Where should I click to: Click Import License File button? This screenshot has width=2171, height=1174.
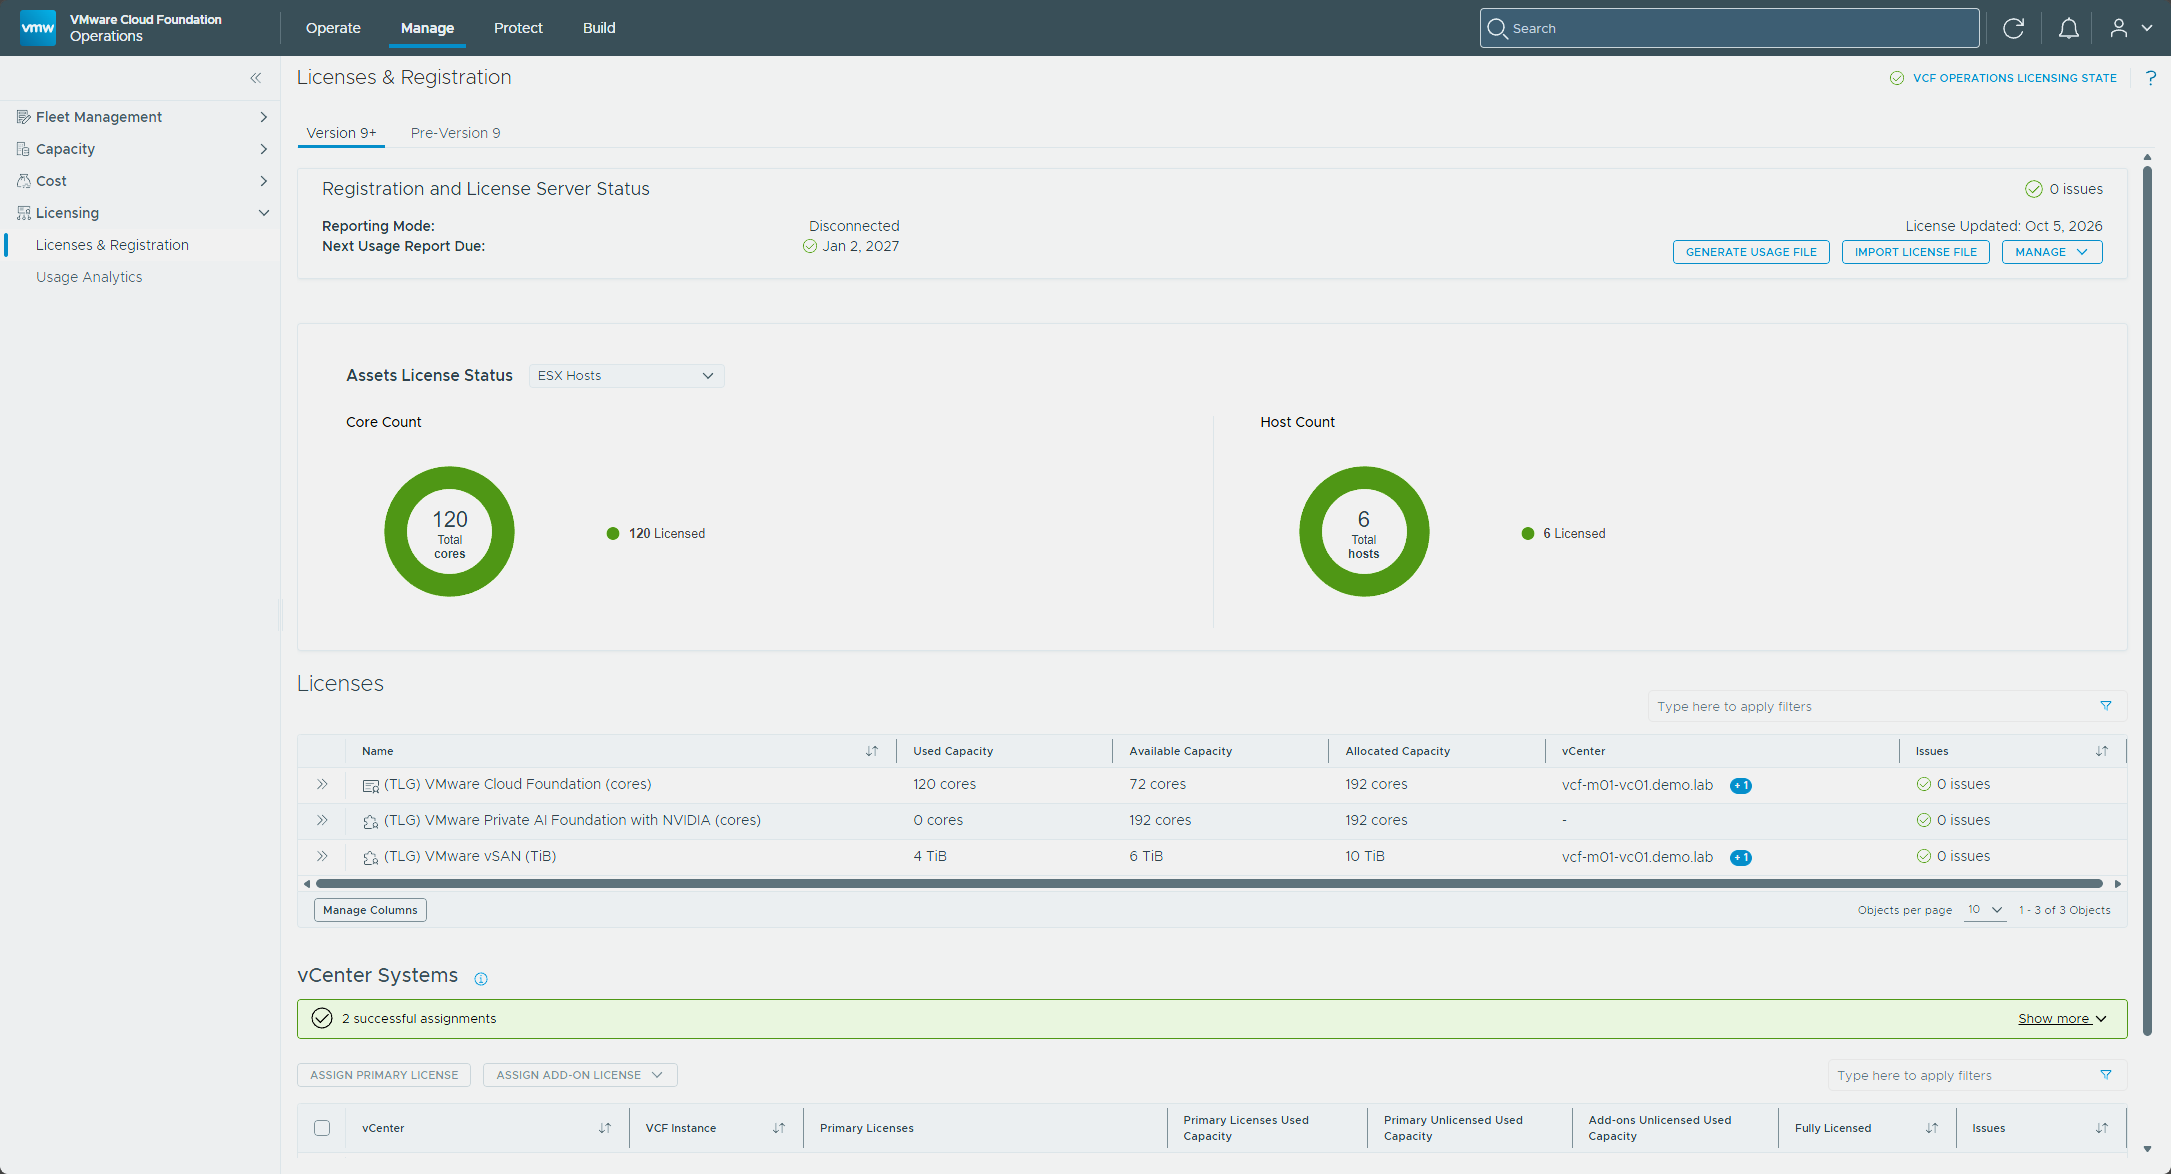(1915, 252)
